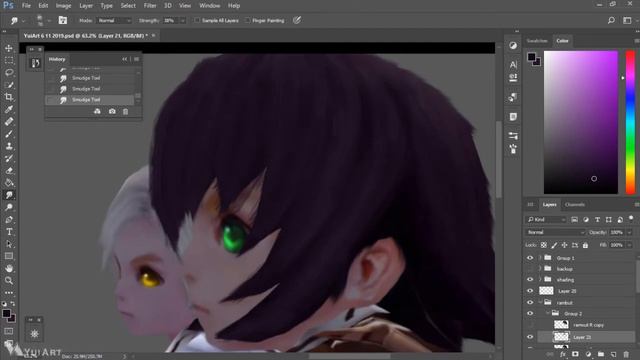Show the hidden backup group

pos(530,269)
